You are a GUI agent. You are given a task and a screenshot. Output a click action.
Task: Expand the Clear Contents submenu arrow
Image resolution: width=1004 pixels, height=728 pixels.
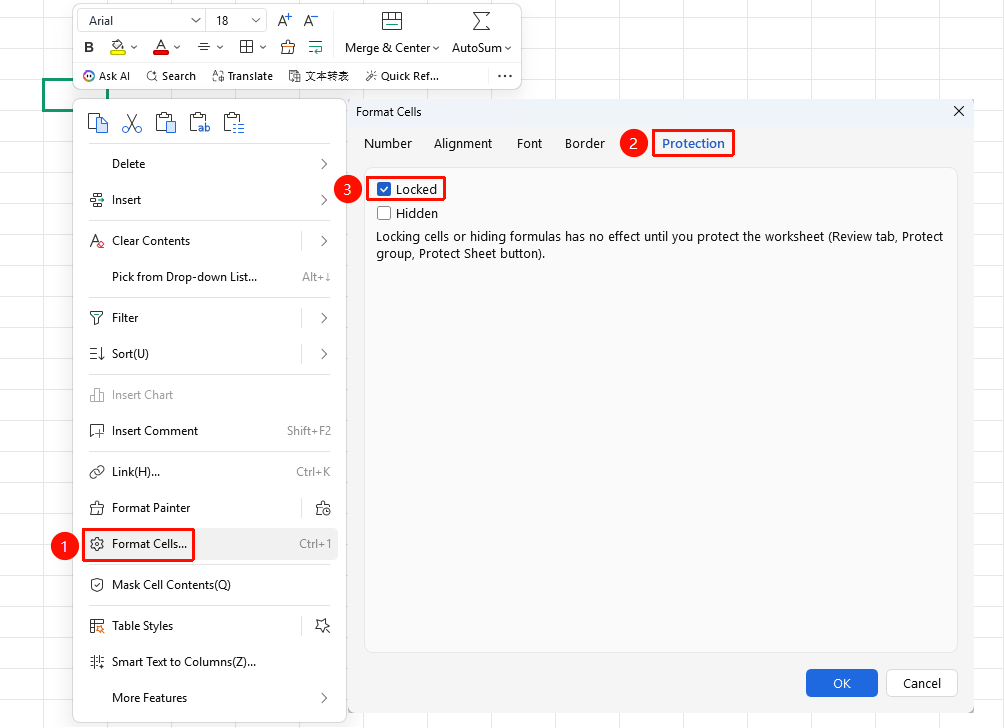(324, 241)
